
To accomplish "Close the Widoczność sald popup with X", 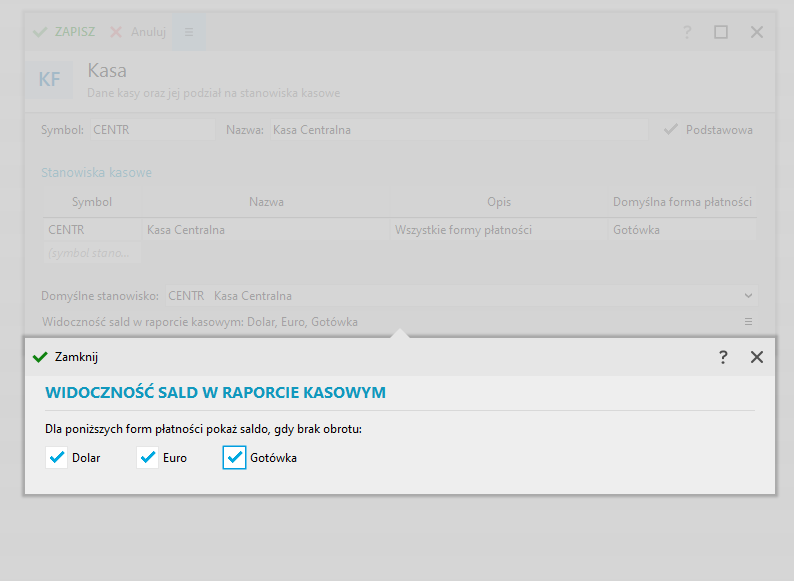I will pos(757,357).
